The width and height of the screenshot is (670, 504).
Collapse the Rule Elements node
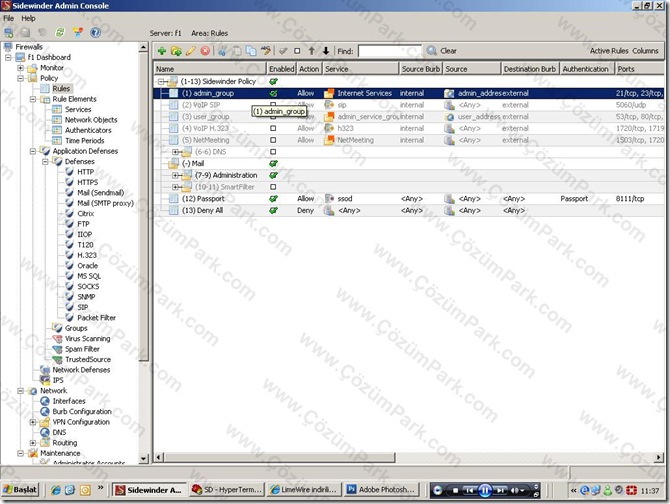pos(33,99)
